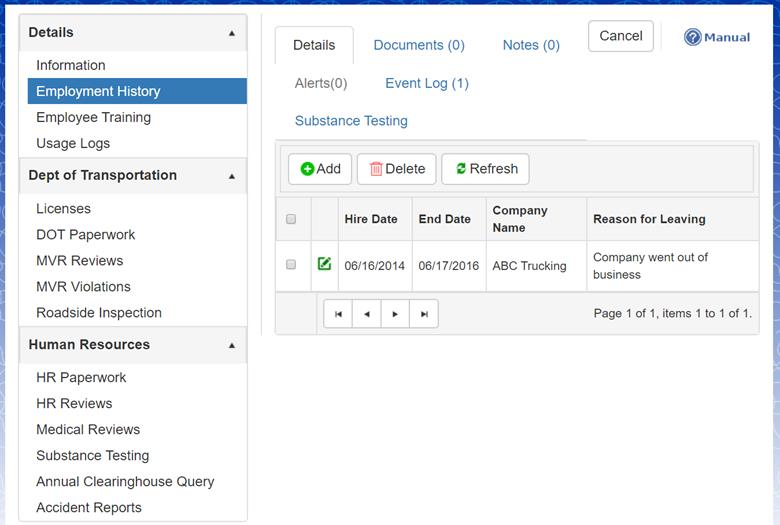Go to the first page of results
This screenshot has height=525, width=780.
[338, 314]
